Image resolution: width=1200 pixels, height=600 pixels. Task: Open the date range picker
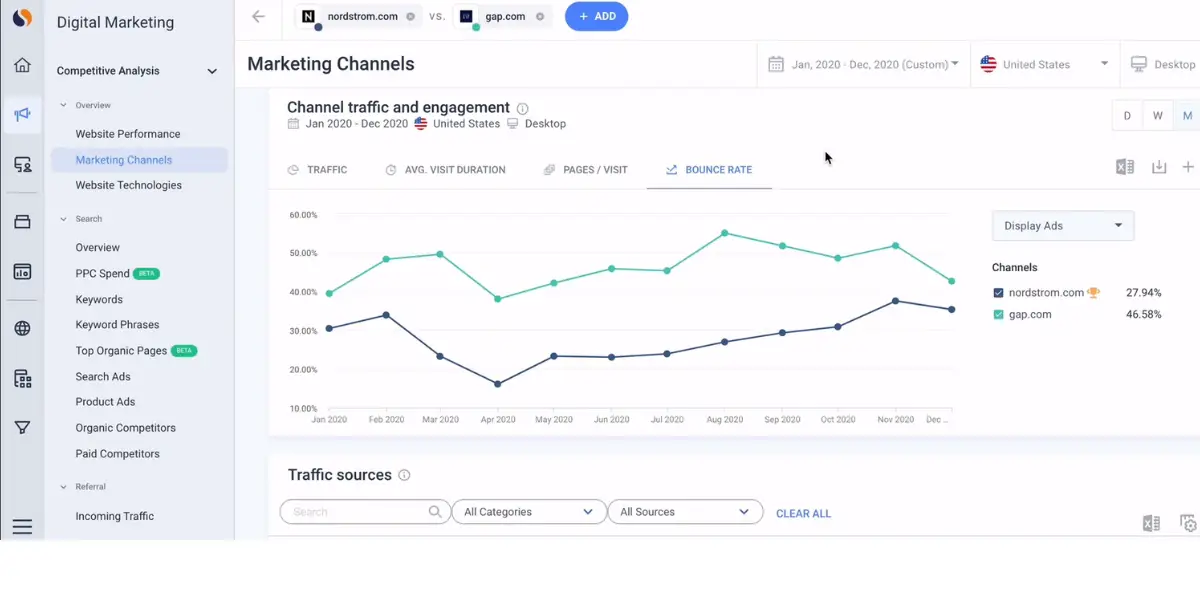click(863, 64)
